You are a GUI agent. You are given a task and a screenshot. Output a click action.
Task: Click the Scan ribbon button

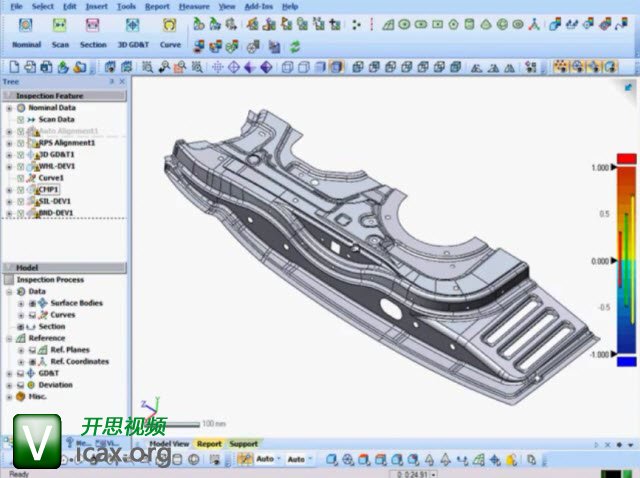coord(60,32)
